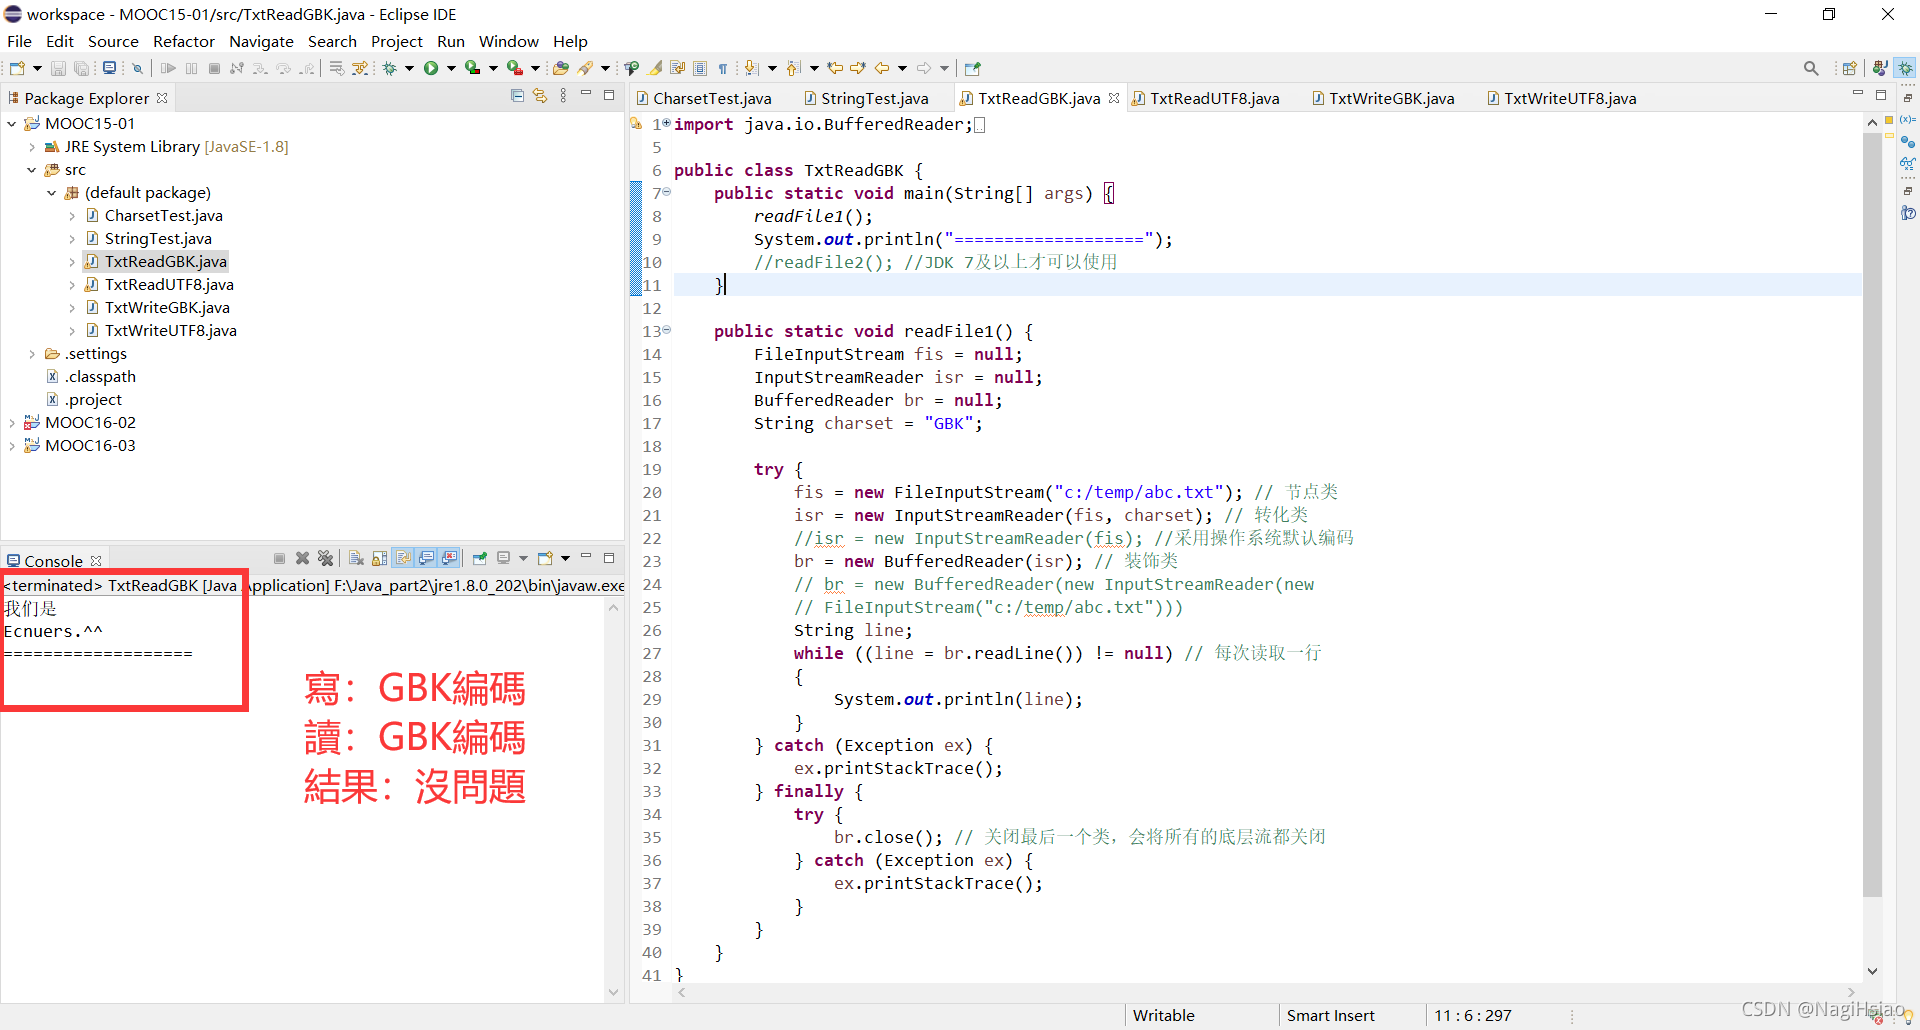Clear Console output icon

356,558
